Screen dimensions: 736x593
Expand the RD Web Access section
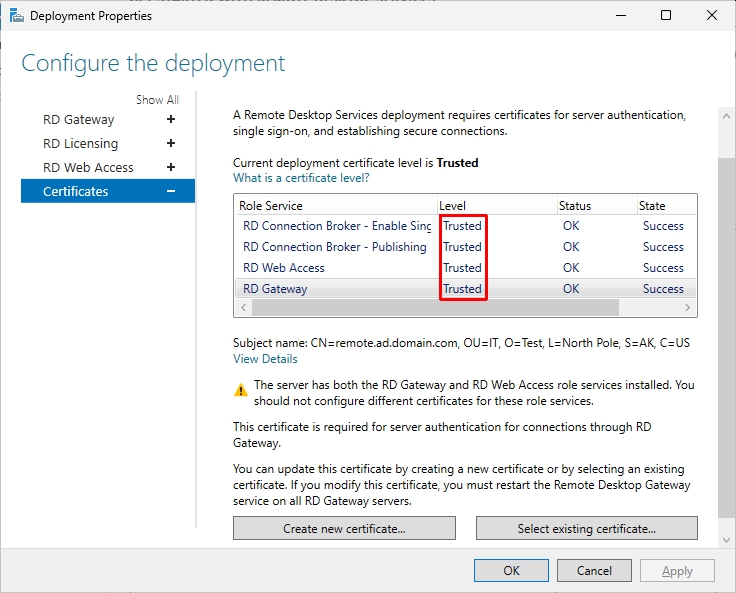(171, 168)
